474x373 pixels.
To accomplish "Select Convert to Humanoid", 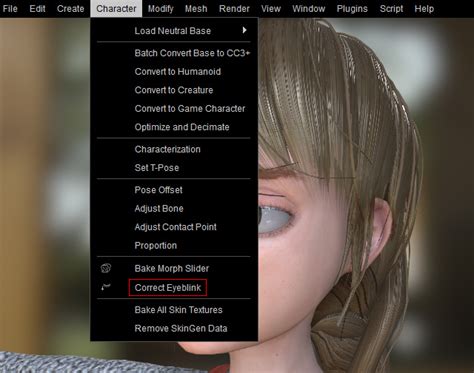I will click(x=174, y=72).
